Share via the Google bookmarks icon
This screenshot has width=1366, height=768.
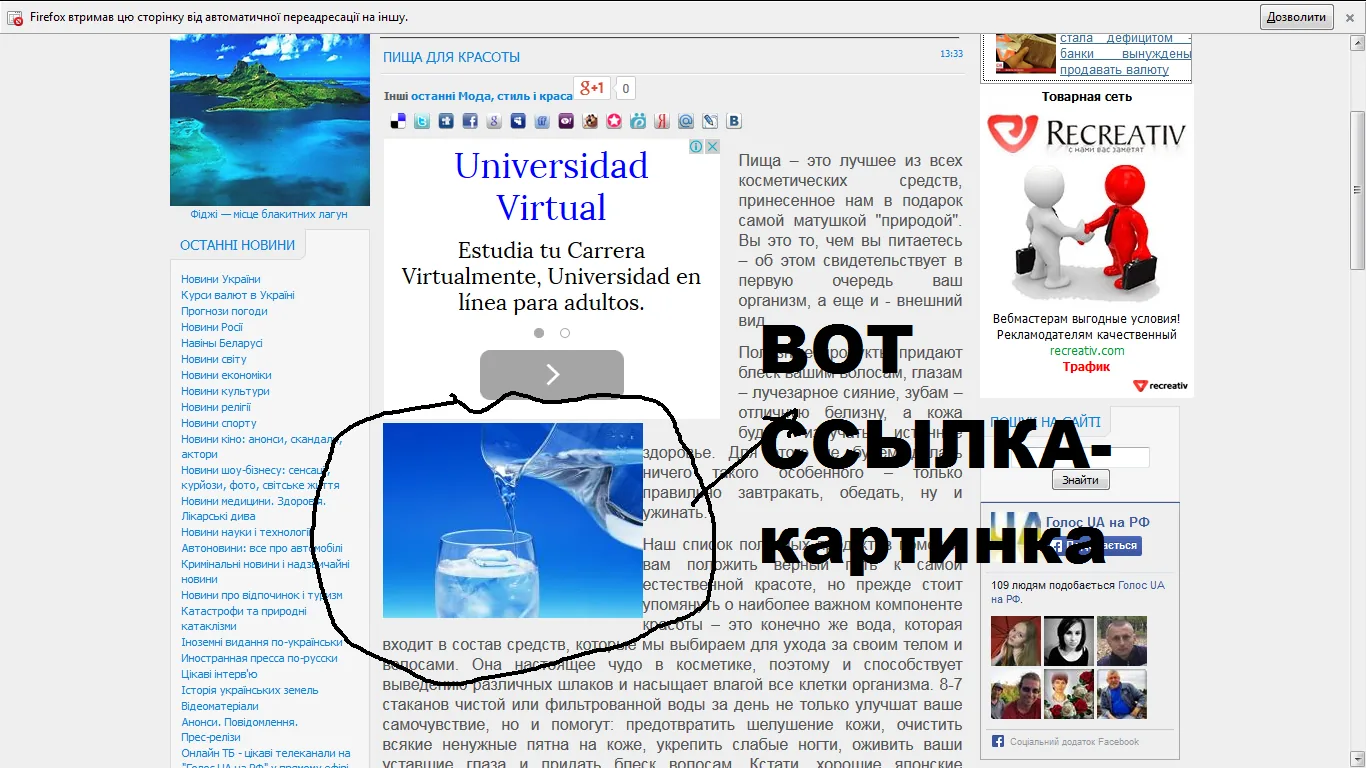pos(494,121)
